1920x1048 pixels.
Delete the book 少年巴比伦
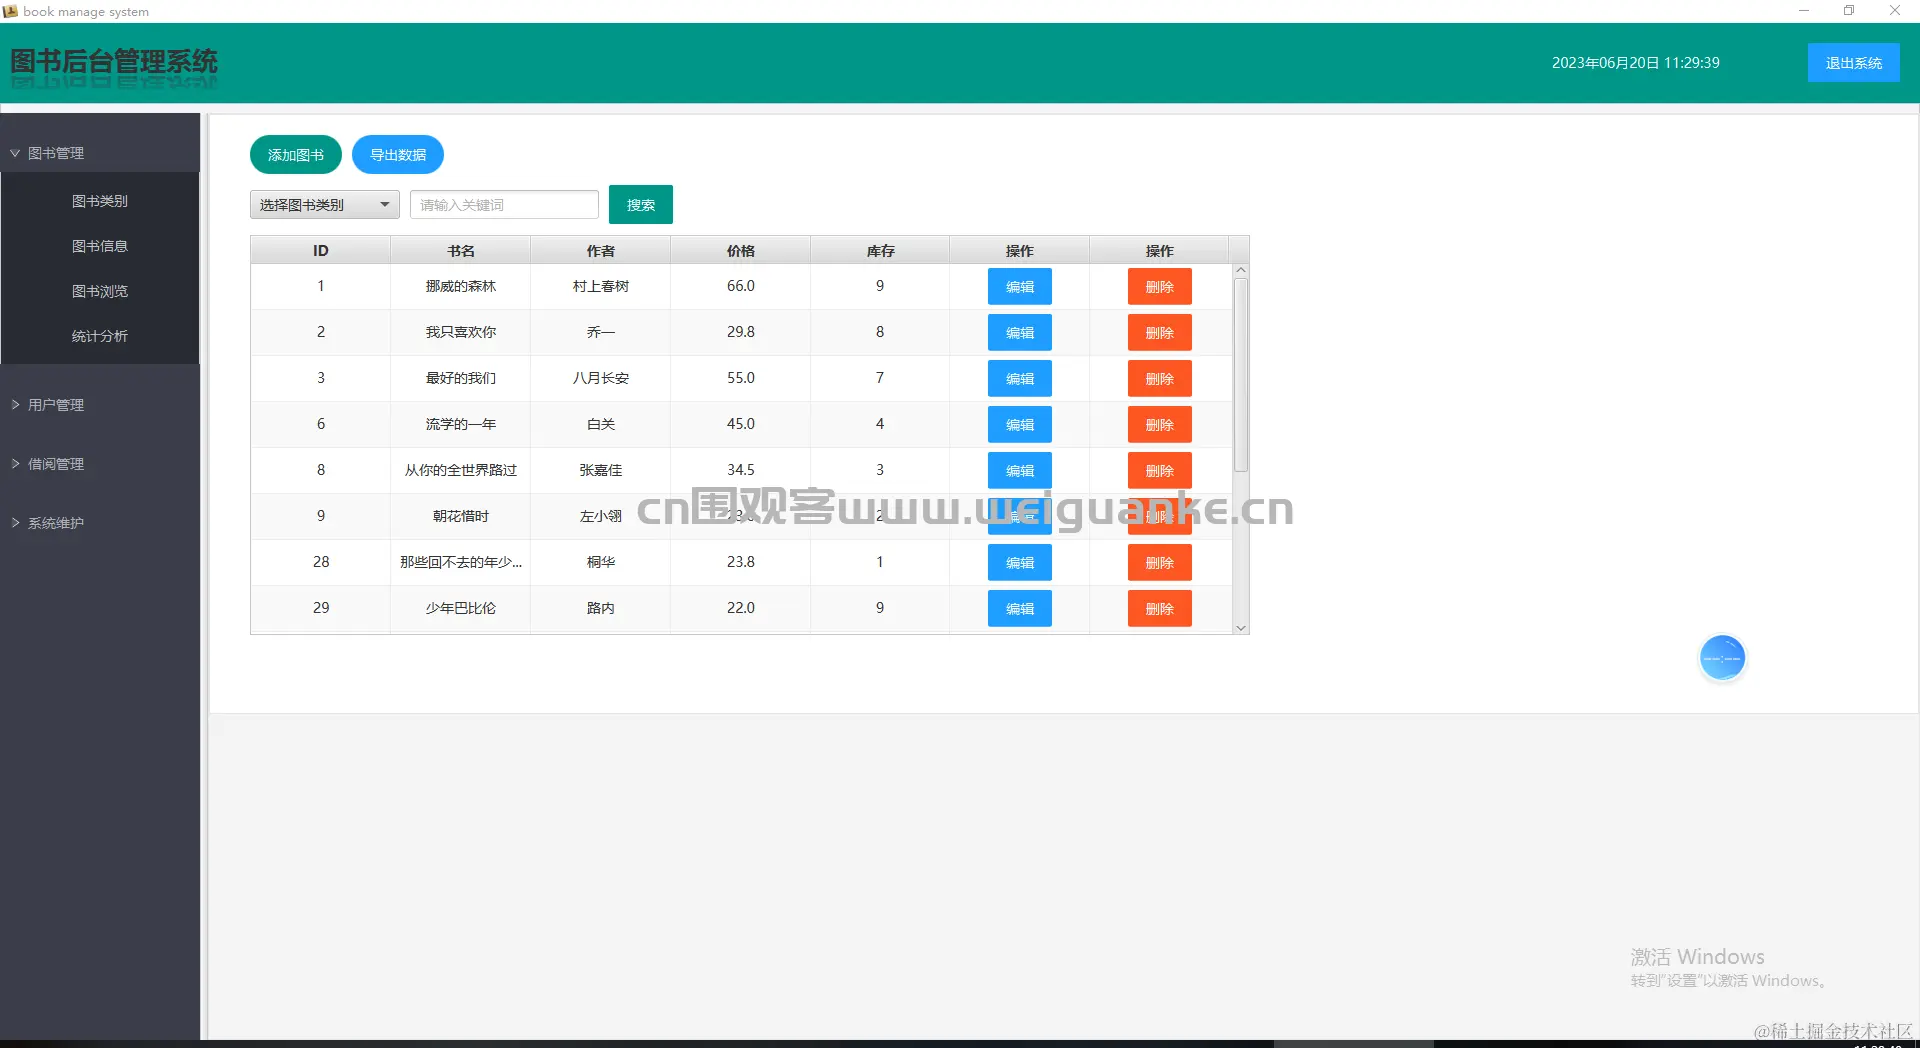(x=1160, y=609)
